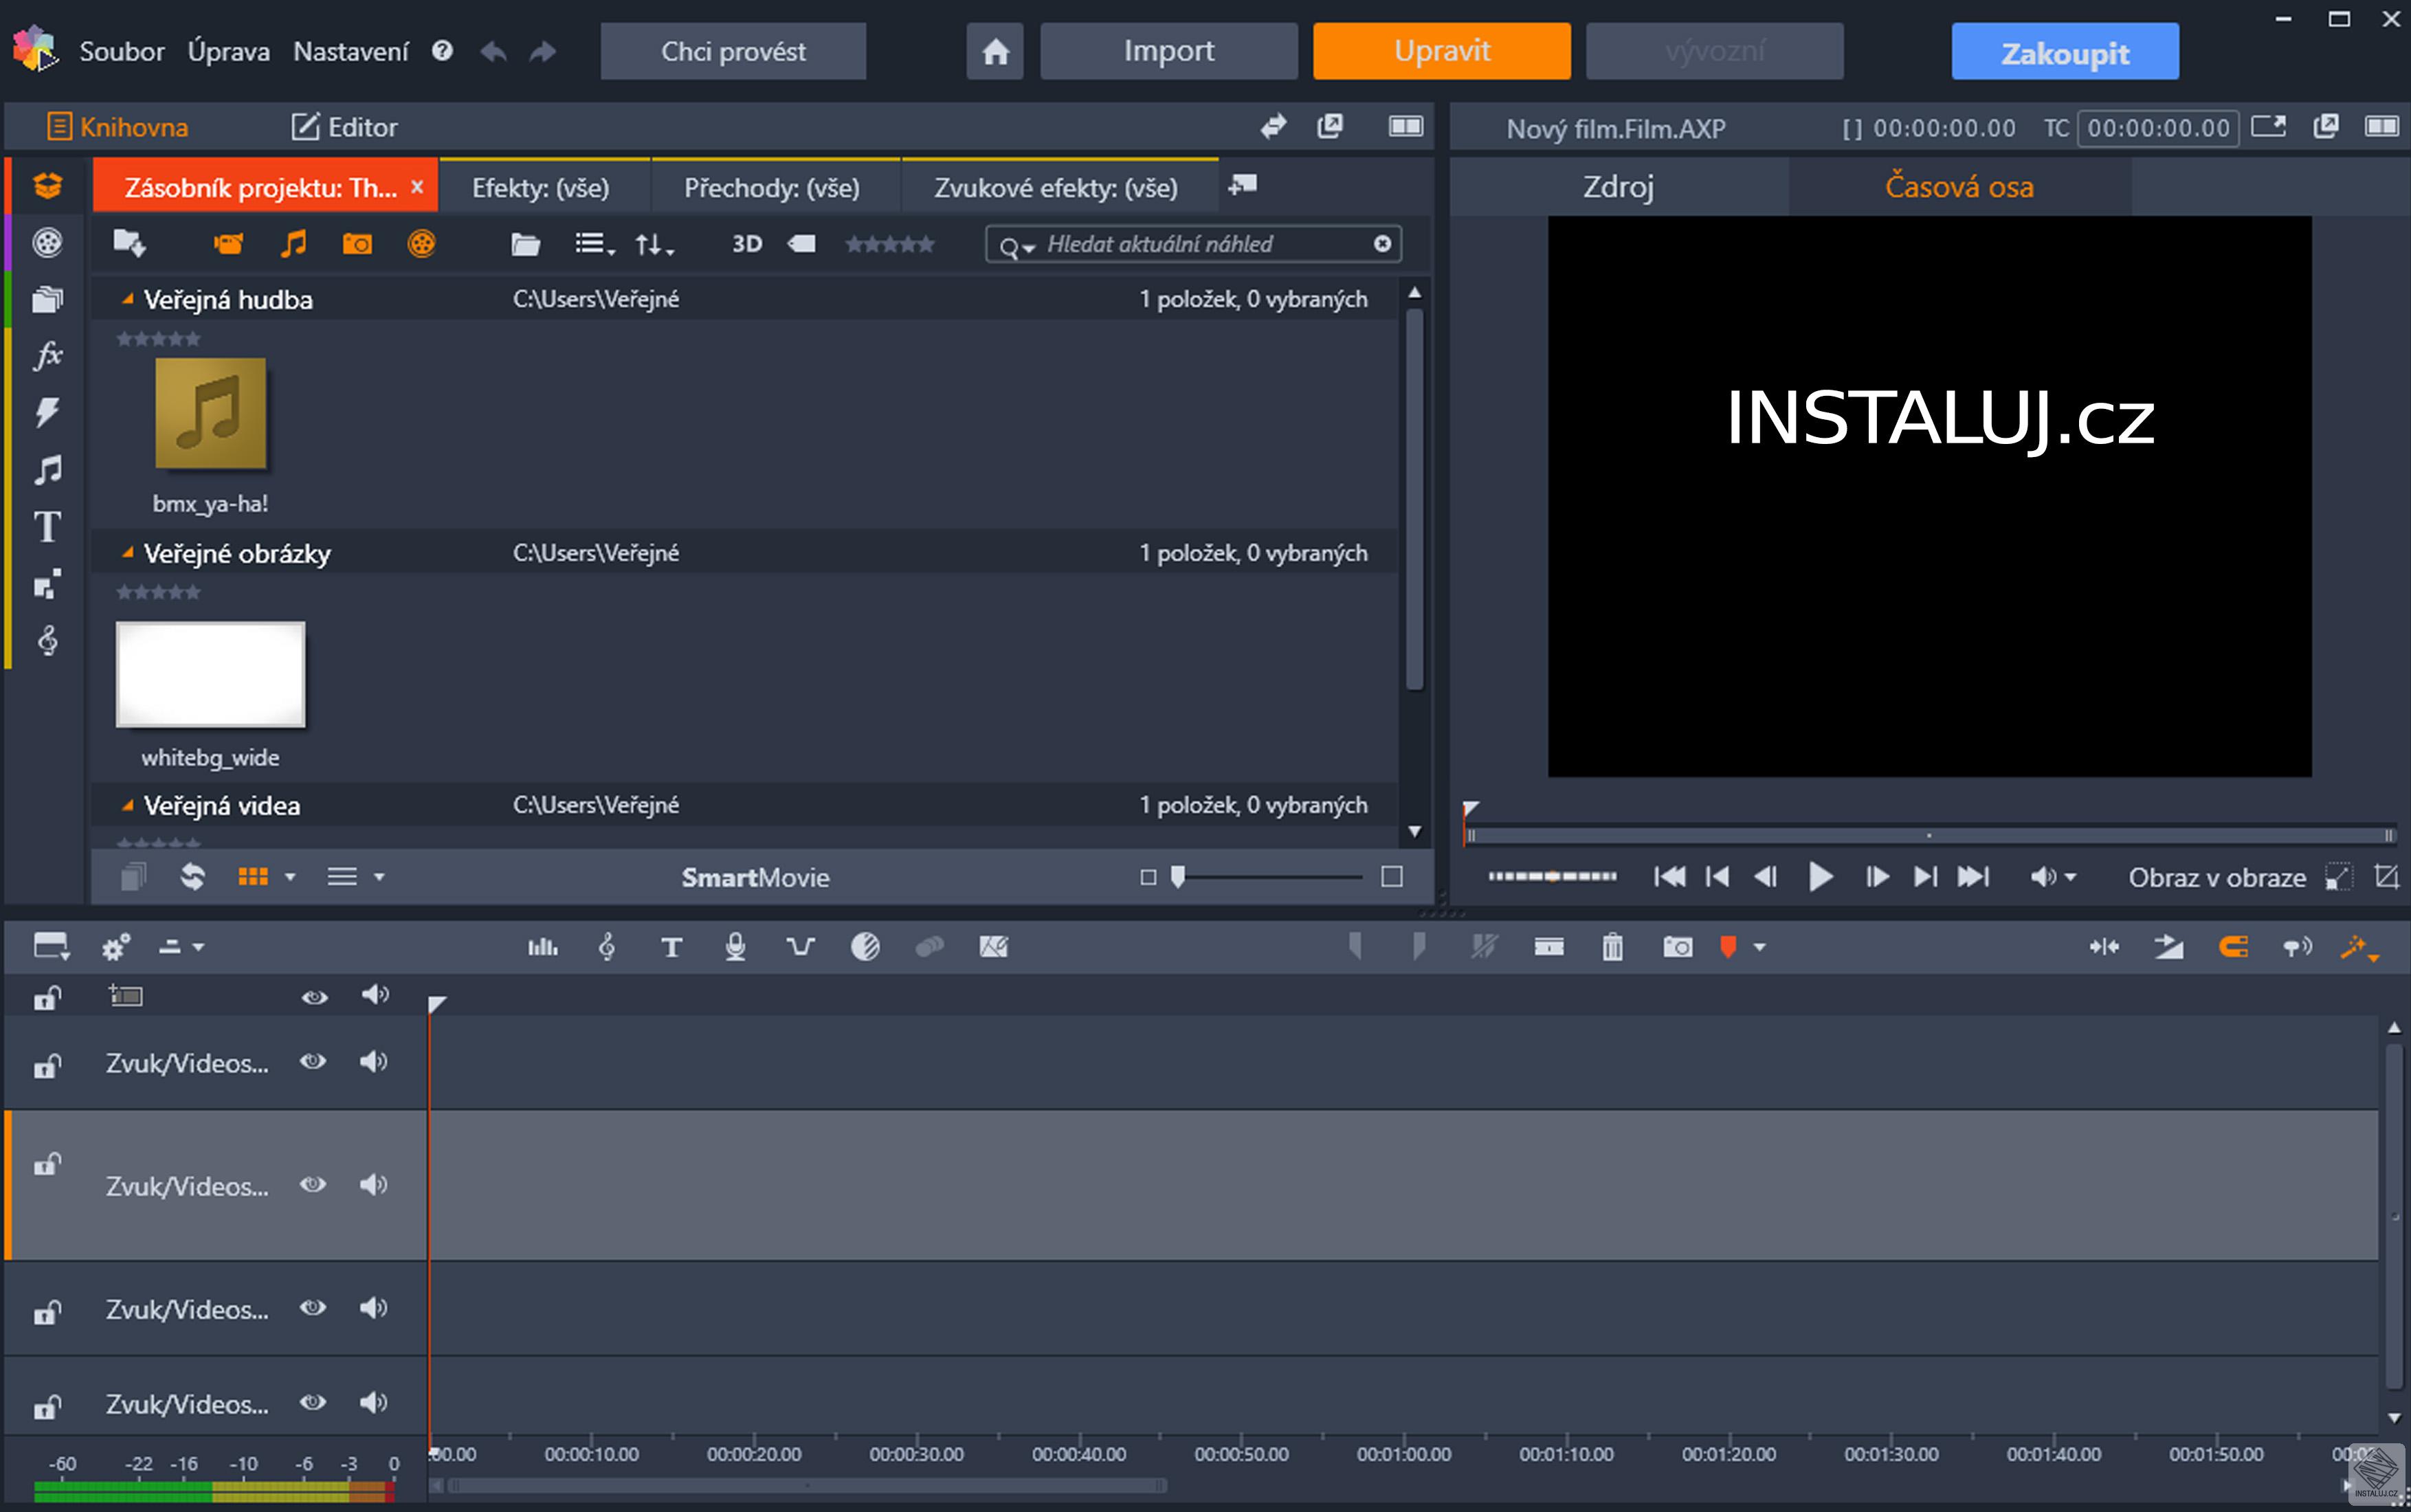Switch to the Přechody: (vše) tab
Screen dimensions: 2411x1512
[771, 188]
